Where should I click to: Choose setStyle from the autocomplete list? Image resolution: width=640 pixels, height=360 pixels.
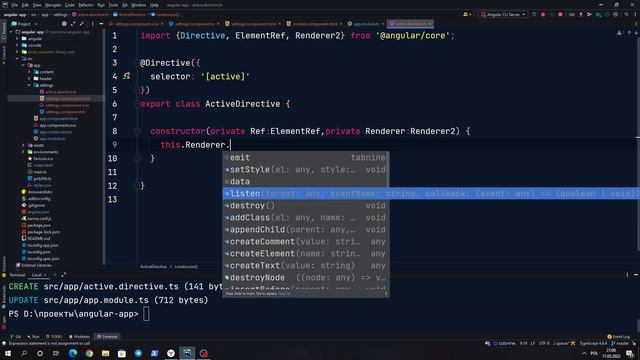pos(306,169)
